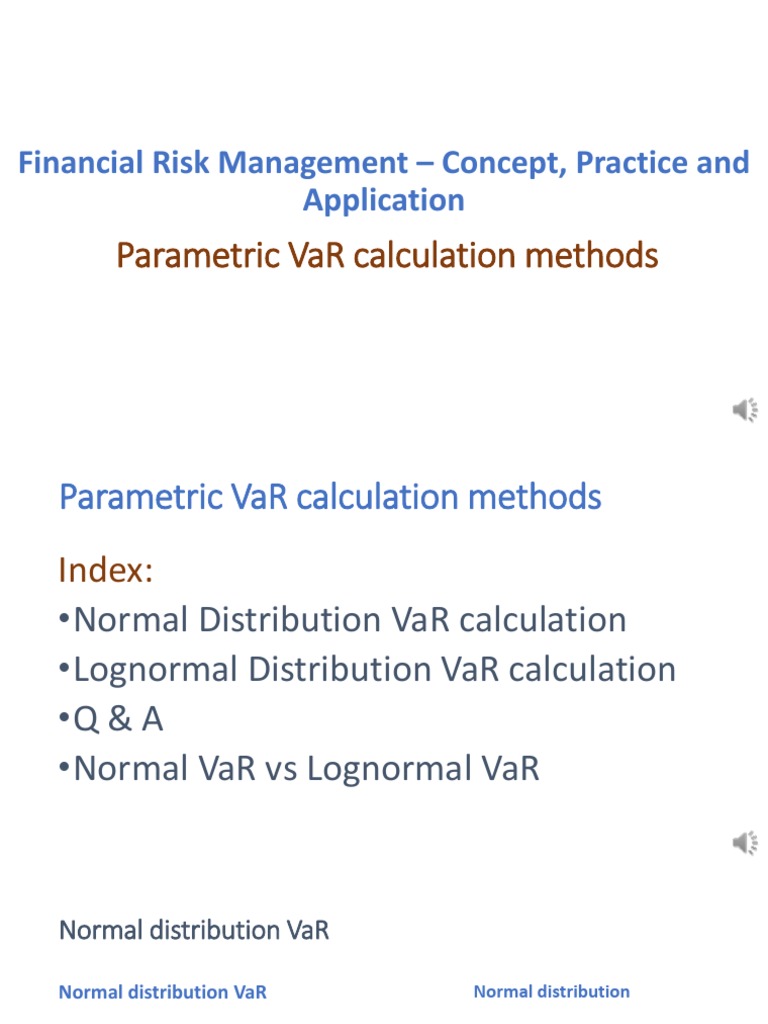
Task: Click the blue Parametric VaR calculation methods heading
Action: click(x=330, y=497)
